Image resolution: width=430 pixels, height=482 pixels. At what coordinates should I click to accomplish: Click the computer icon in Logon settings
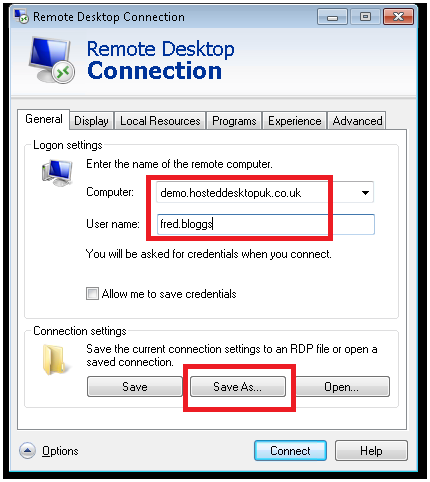tap(57, 172)
